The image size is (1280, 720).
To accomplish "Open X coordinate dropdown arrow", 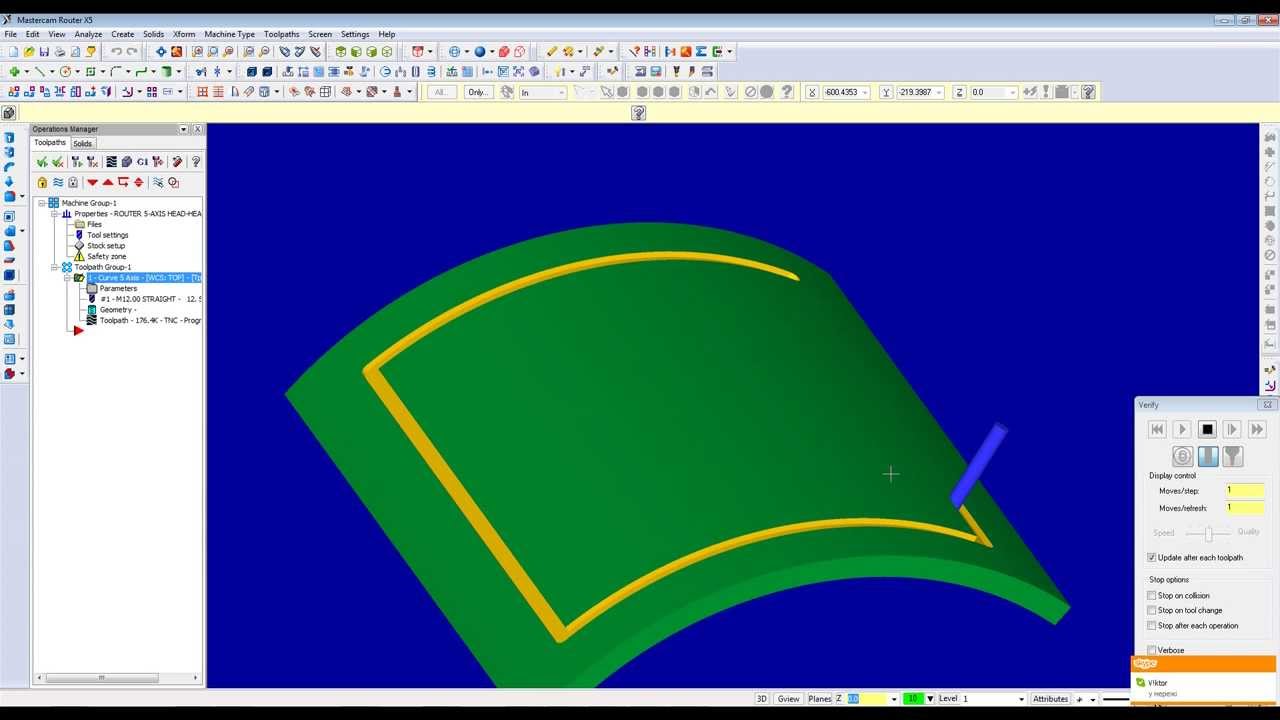I will click(x=864, y=92).
